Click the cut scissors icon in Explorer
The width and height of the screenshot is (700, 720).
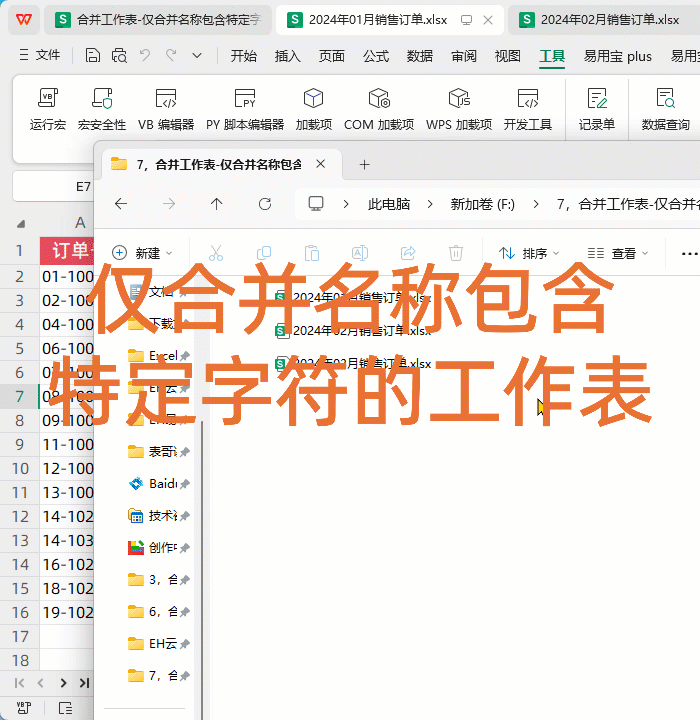point(216,253)
